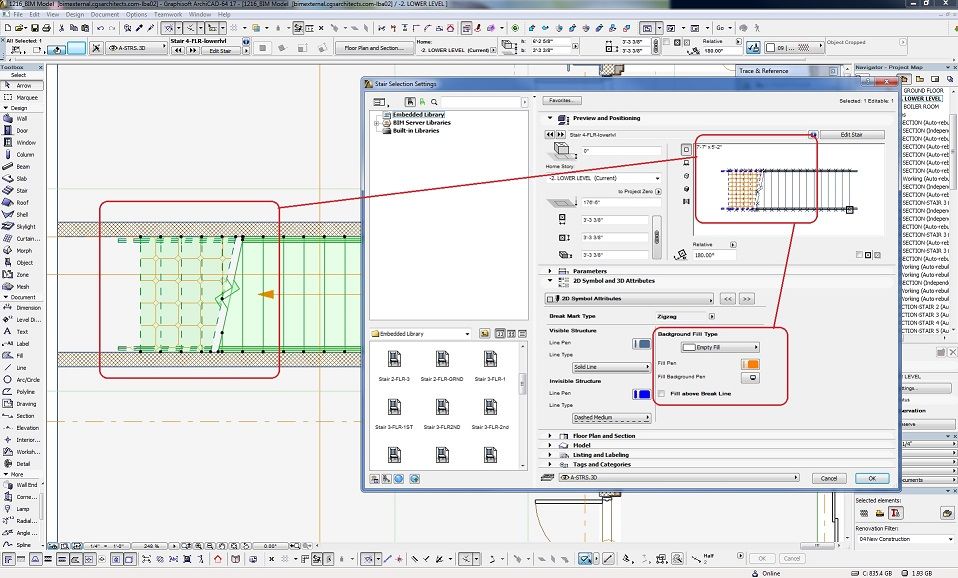Click the Curtain Wall tool
Image resolution: width=958 pixels, height=578 pixels.
(x=24, y=238)
